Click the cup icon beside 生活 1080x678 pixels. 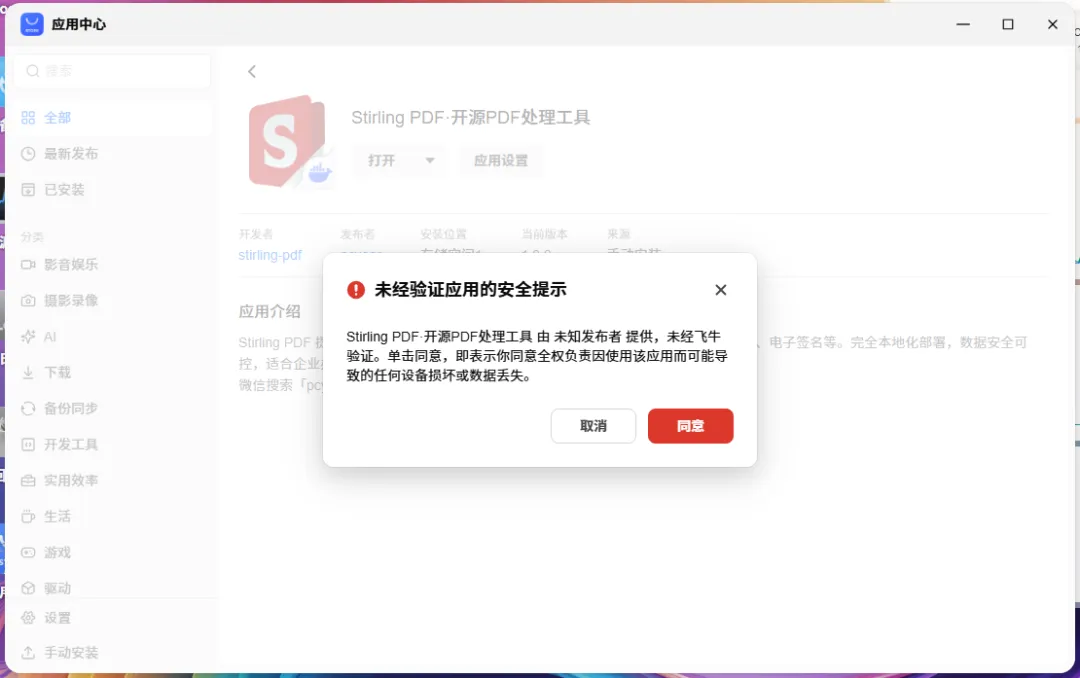pyautogui.click(x=28, y=516)
